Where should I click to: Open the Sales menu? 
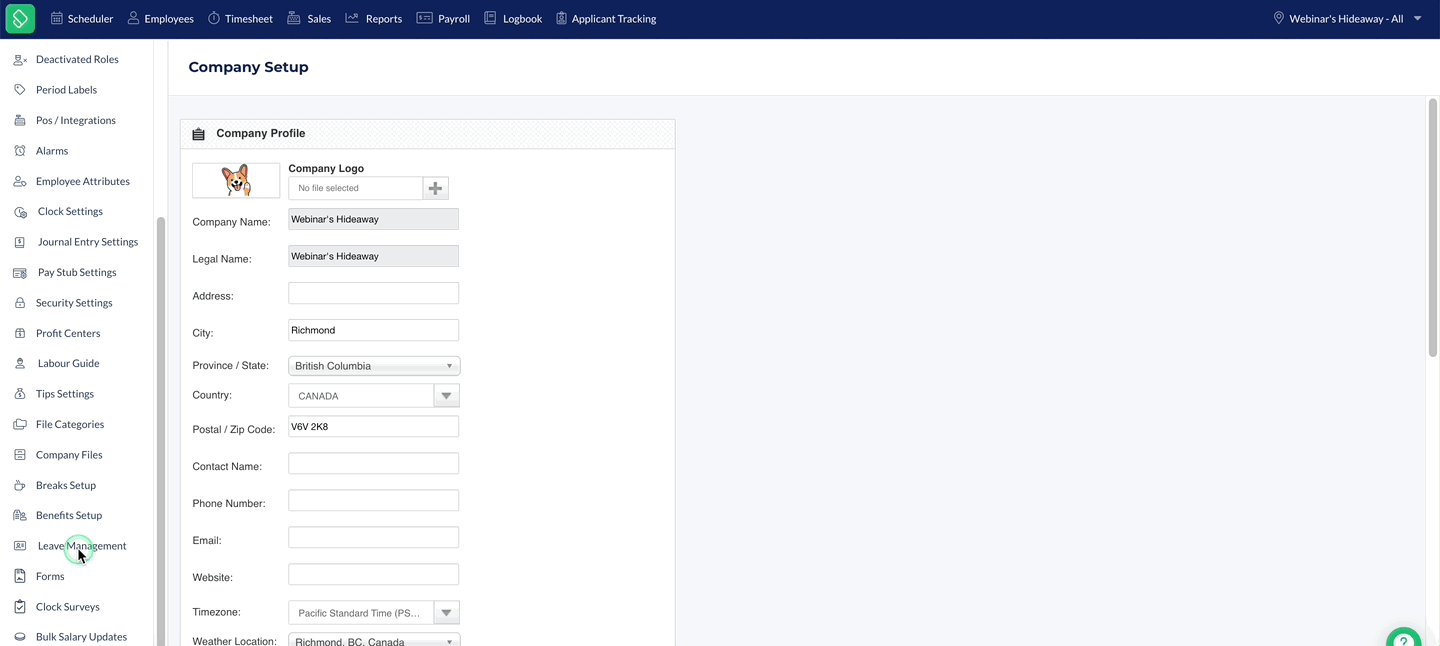309,19
